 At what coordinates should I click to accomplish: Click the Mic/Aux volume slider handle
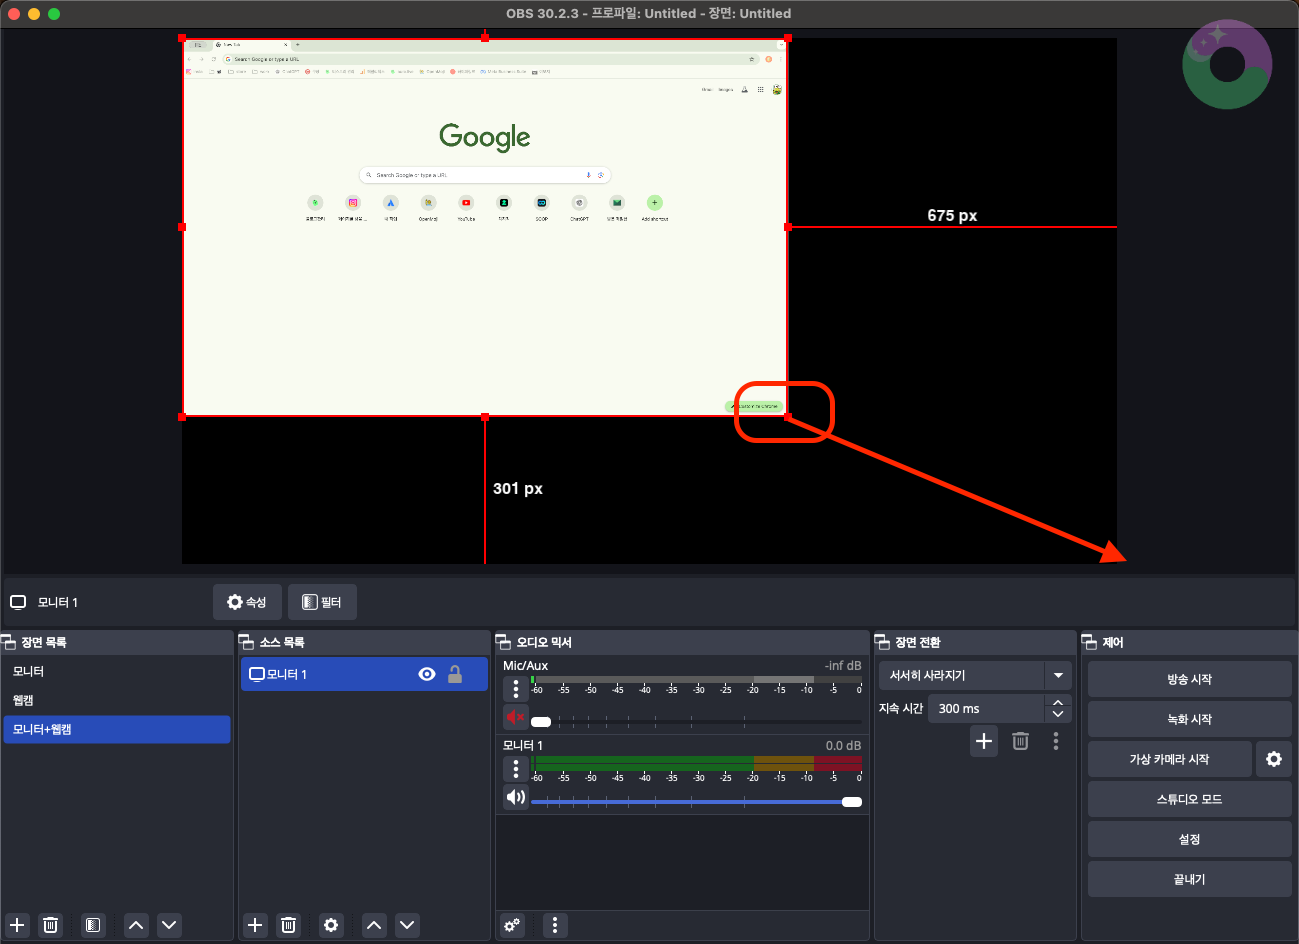[x=541, y=721]
